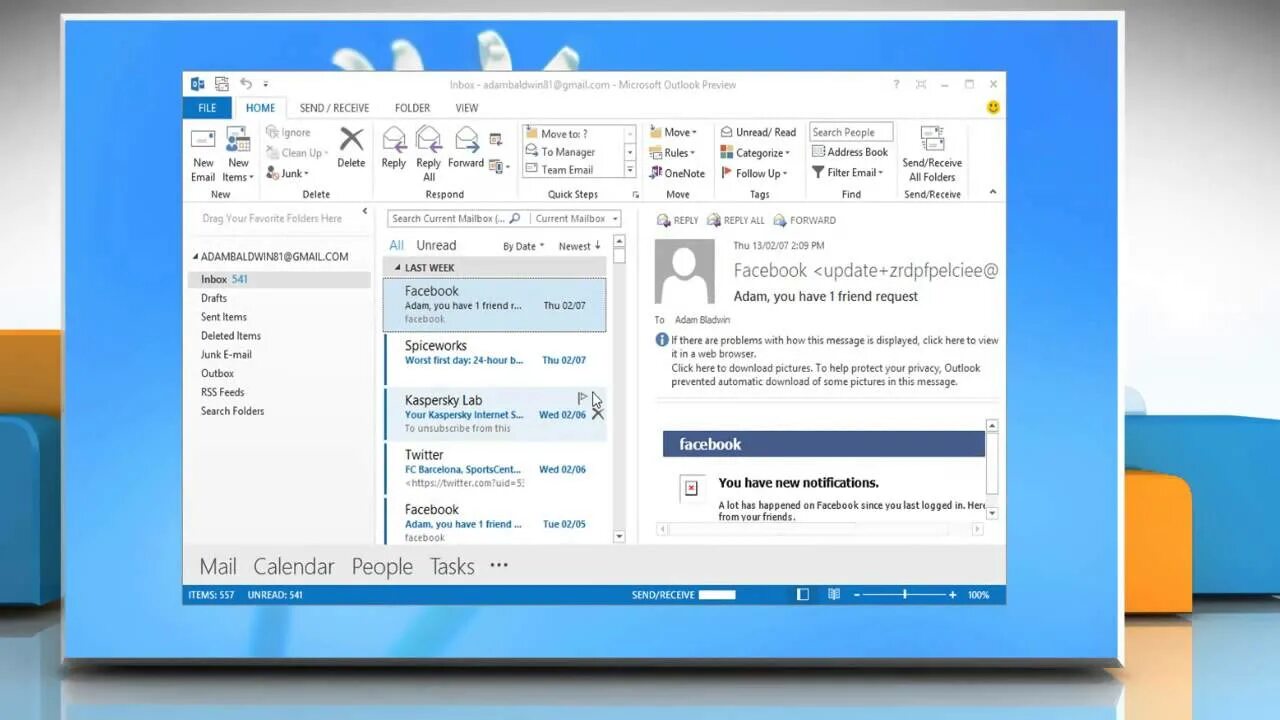Screen dimensions: 1280x720
Task: Switch to the VIEW tab
Action: tap(467, 108)
